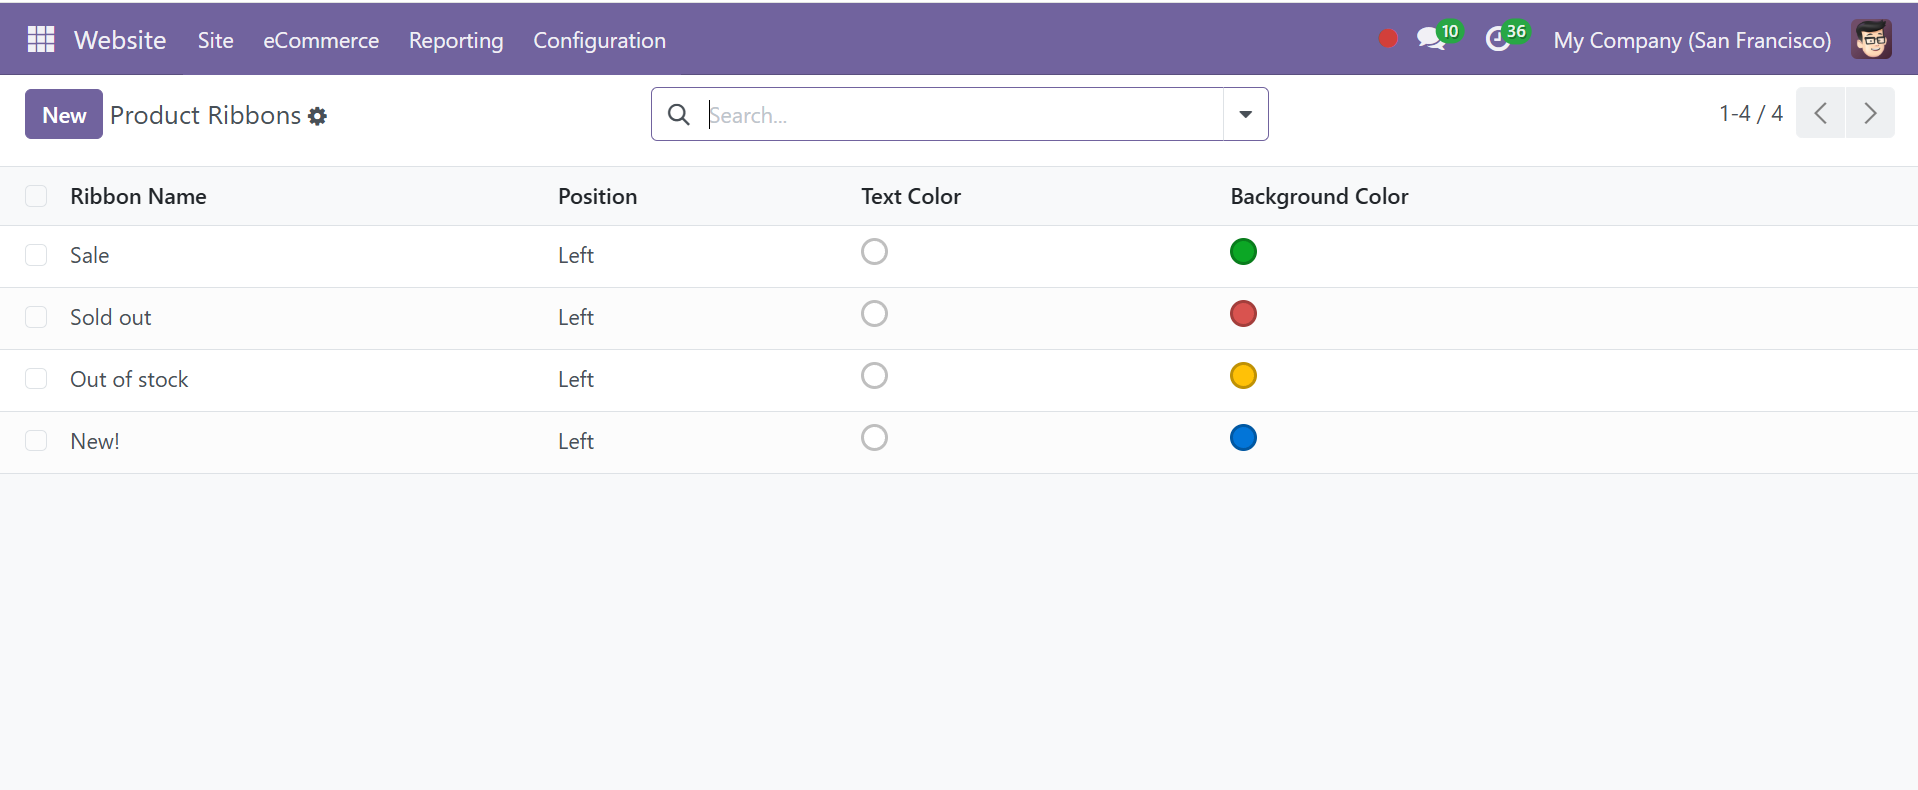Click the red background color of Sold out
The image size is (1918, 790).
[x=1243, y=314]
